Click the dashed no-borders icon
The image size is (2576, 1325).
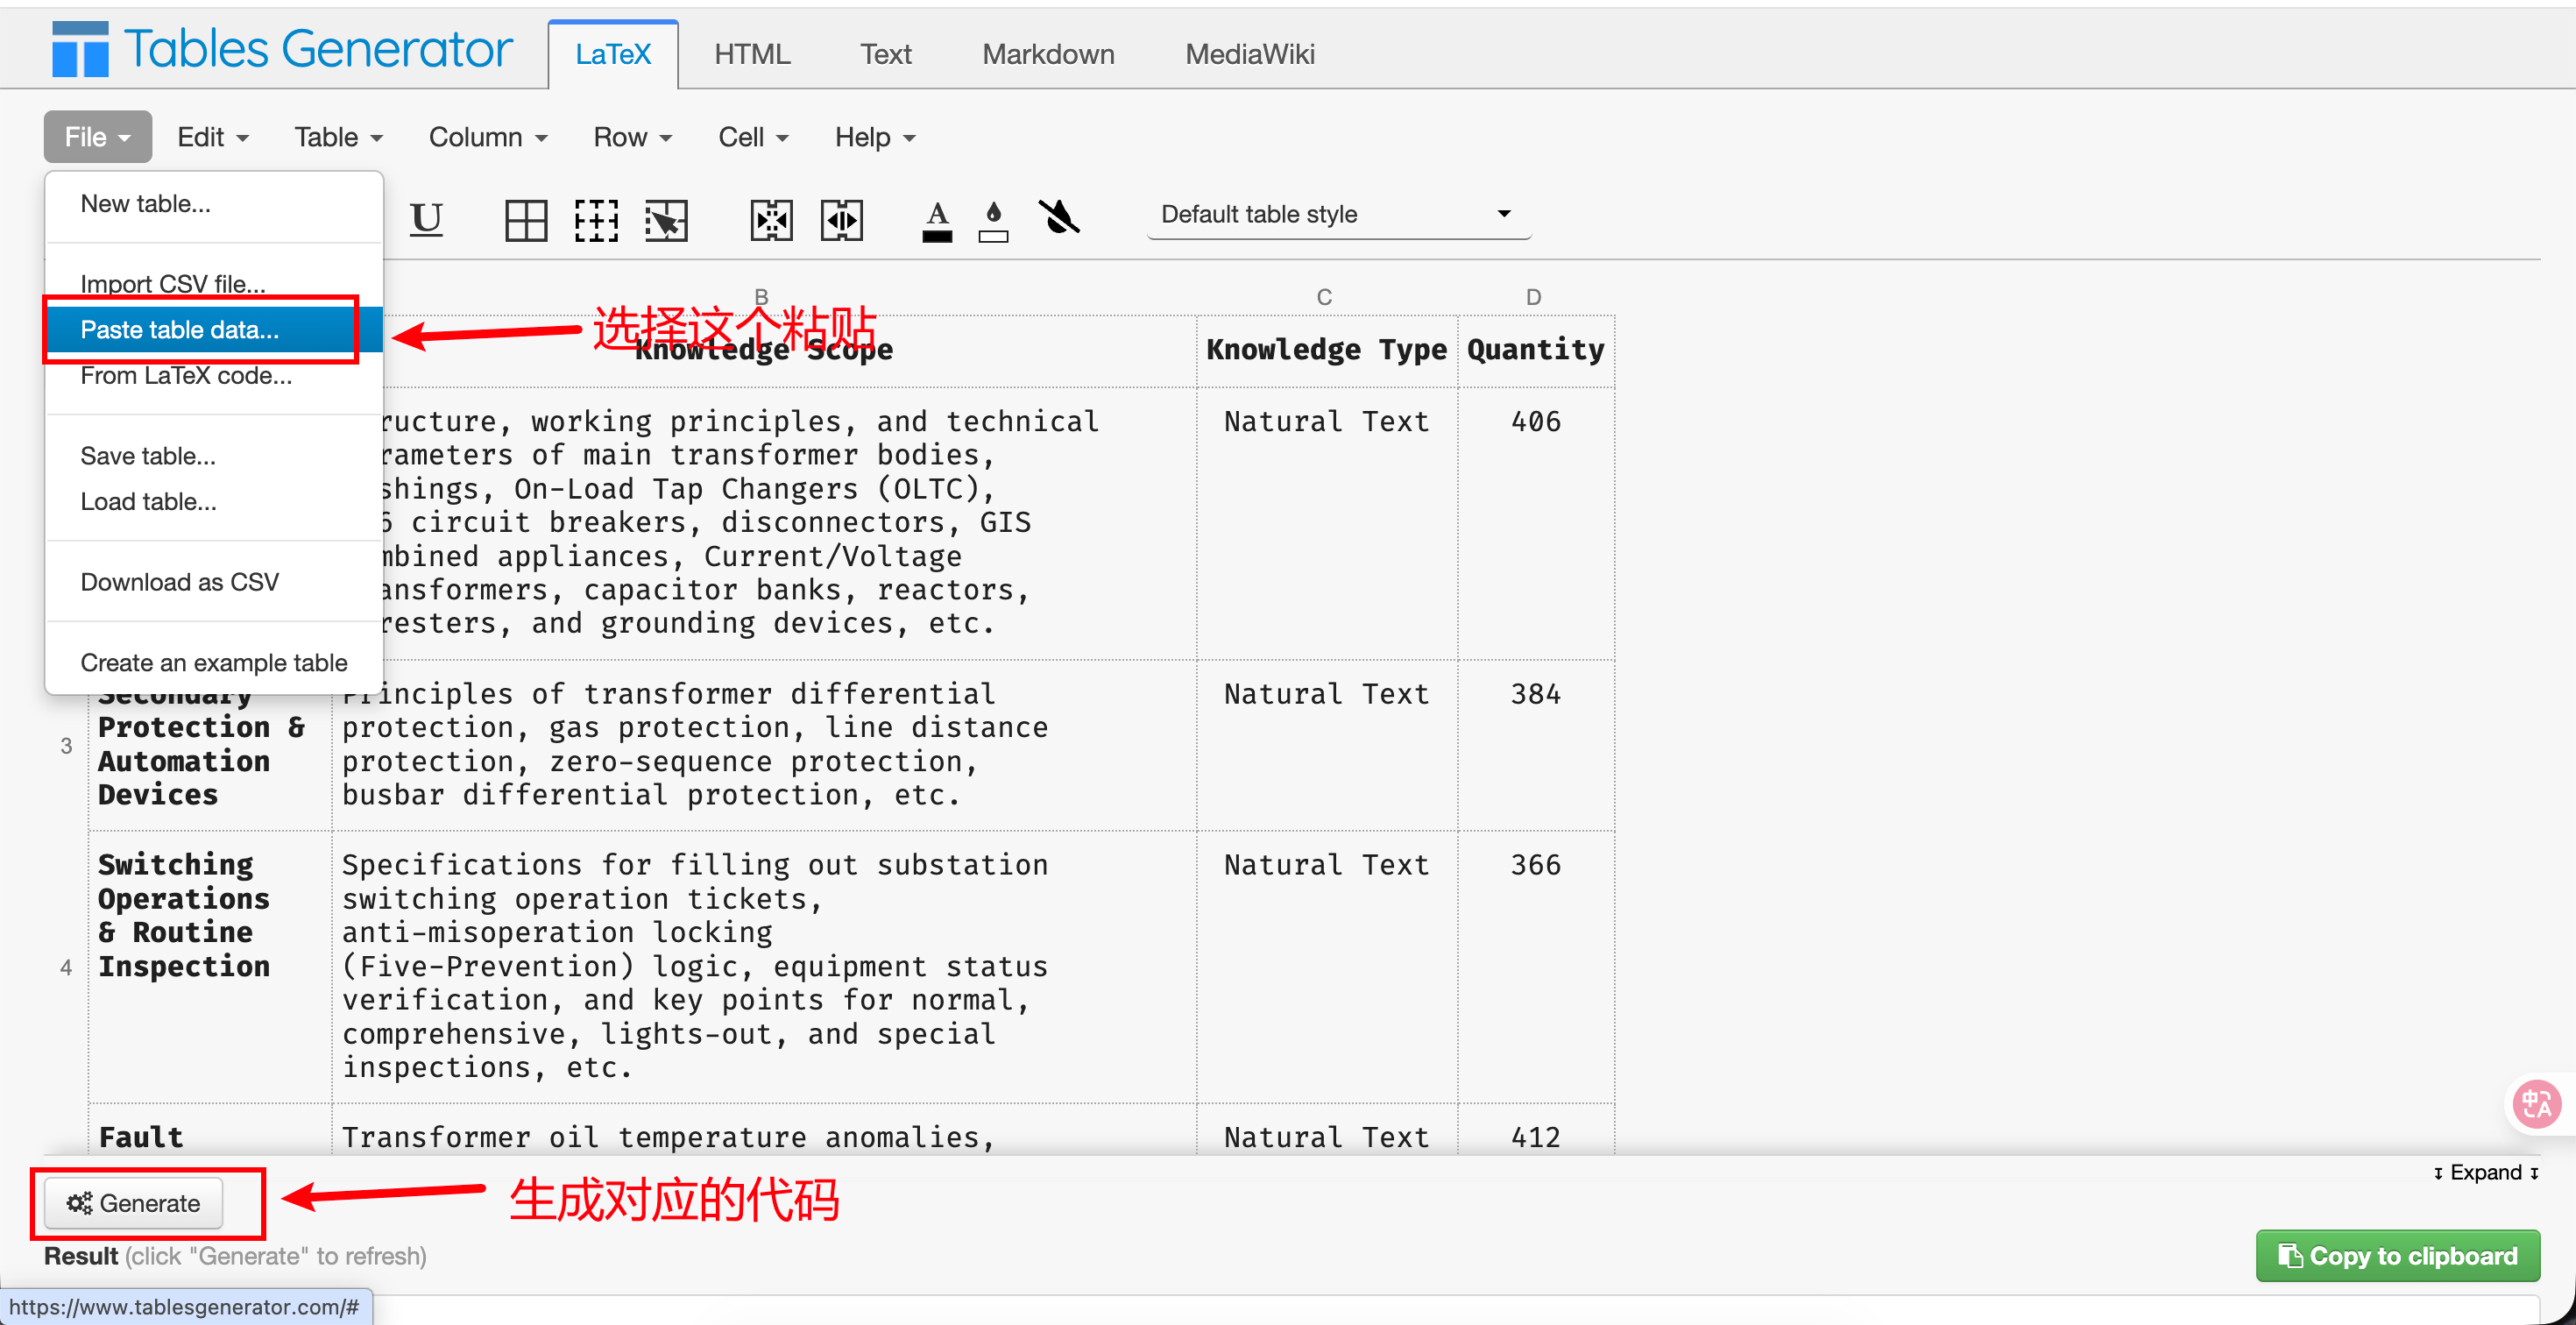(x=596, y=220)
